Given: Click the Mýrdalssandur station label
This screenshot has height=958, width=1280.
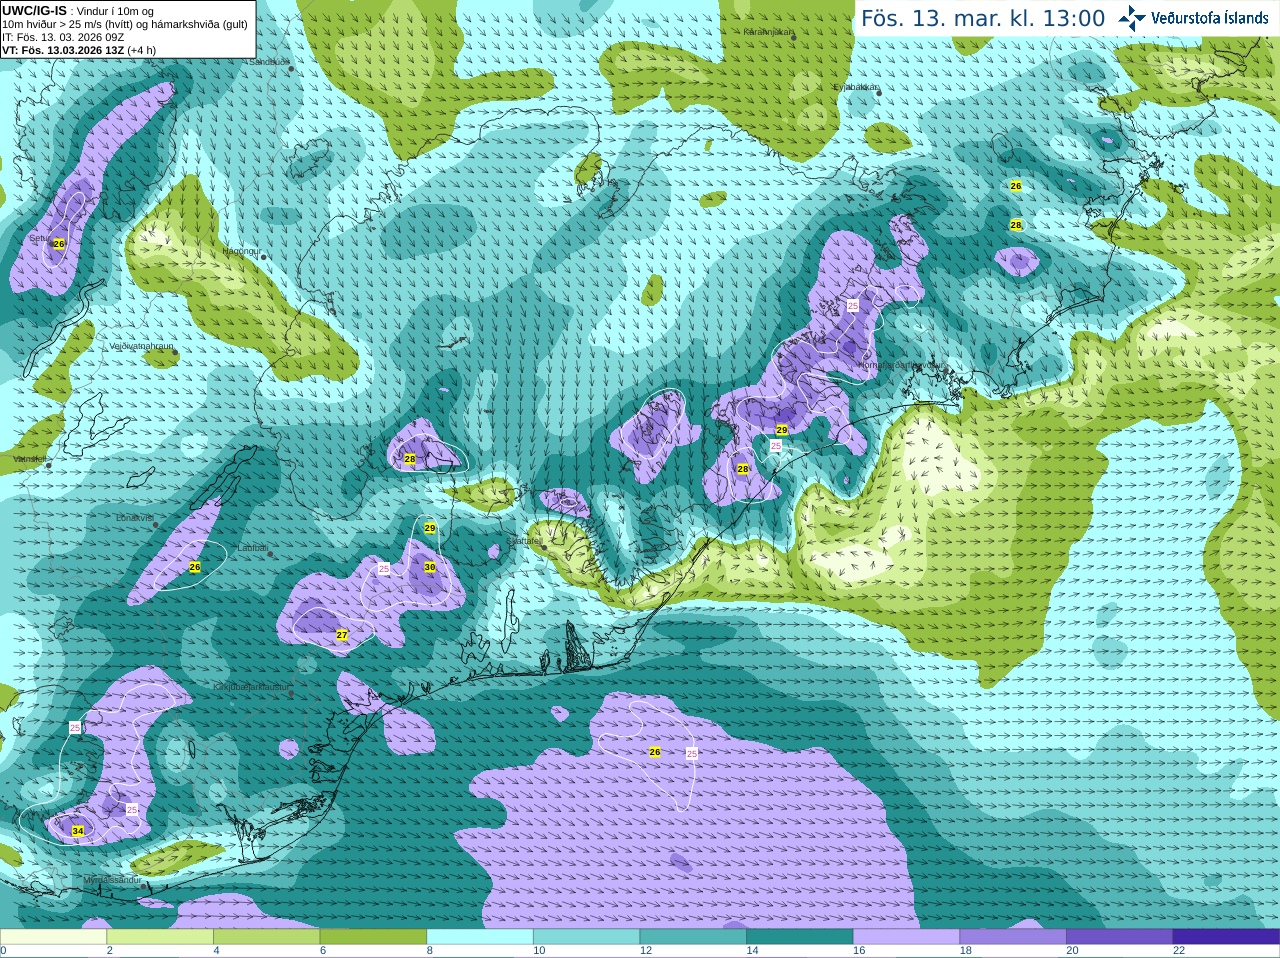Looking at the screenshot, I should pos(112,880).
